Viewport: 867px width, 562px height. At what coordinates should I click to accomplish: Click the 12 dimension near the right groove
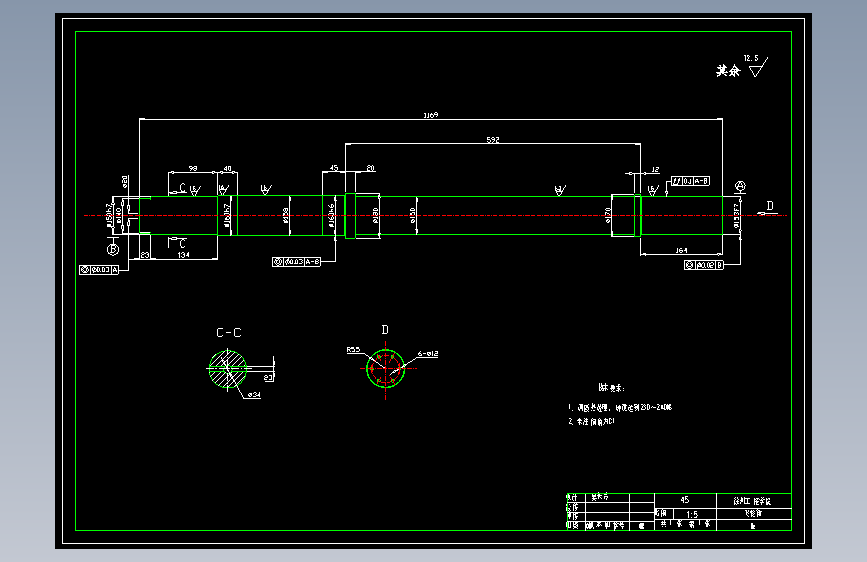(x=655, y=169)
